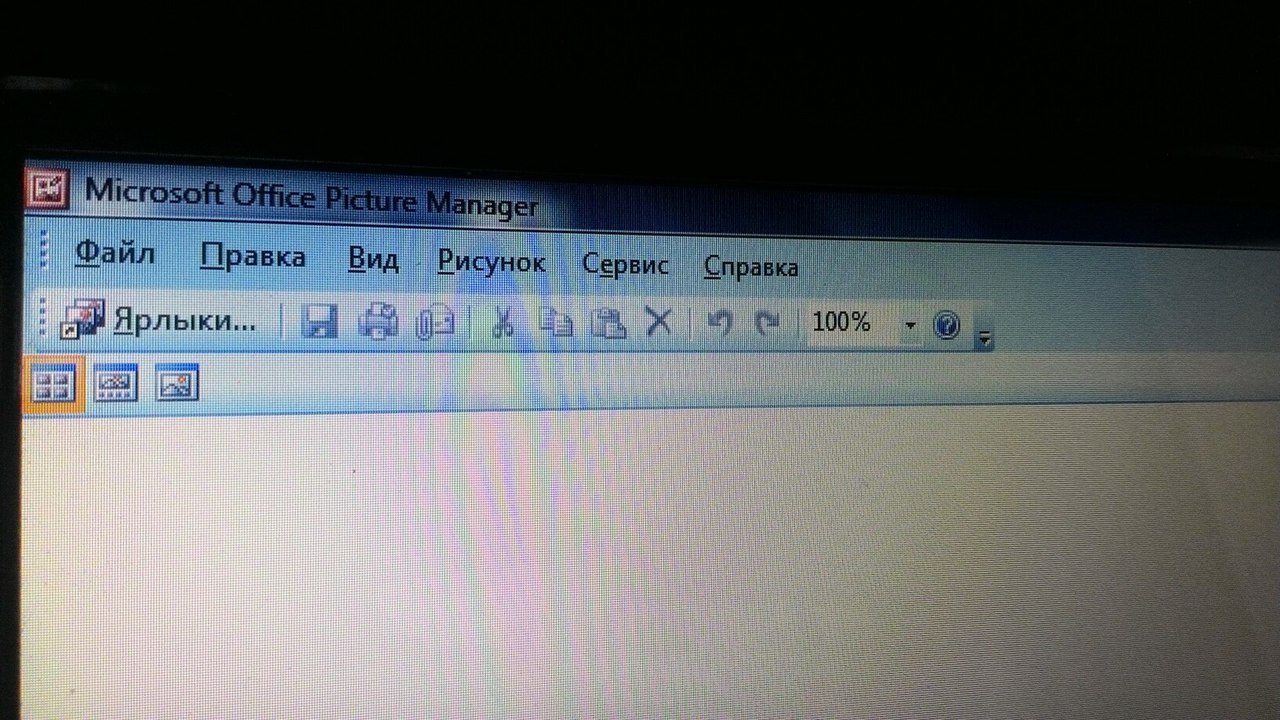The width and height of the screenshot is (1280, 720).
Task: Expand the toolbar options arrow
Action: 984,339
